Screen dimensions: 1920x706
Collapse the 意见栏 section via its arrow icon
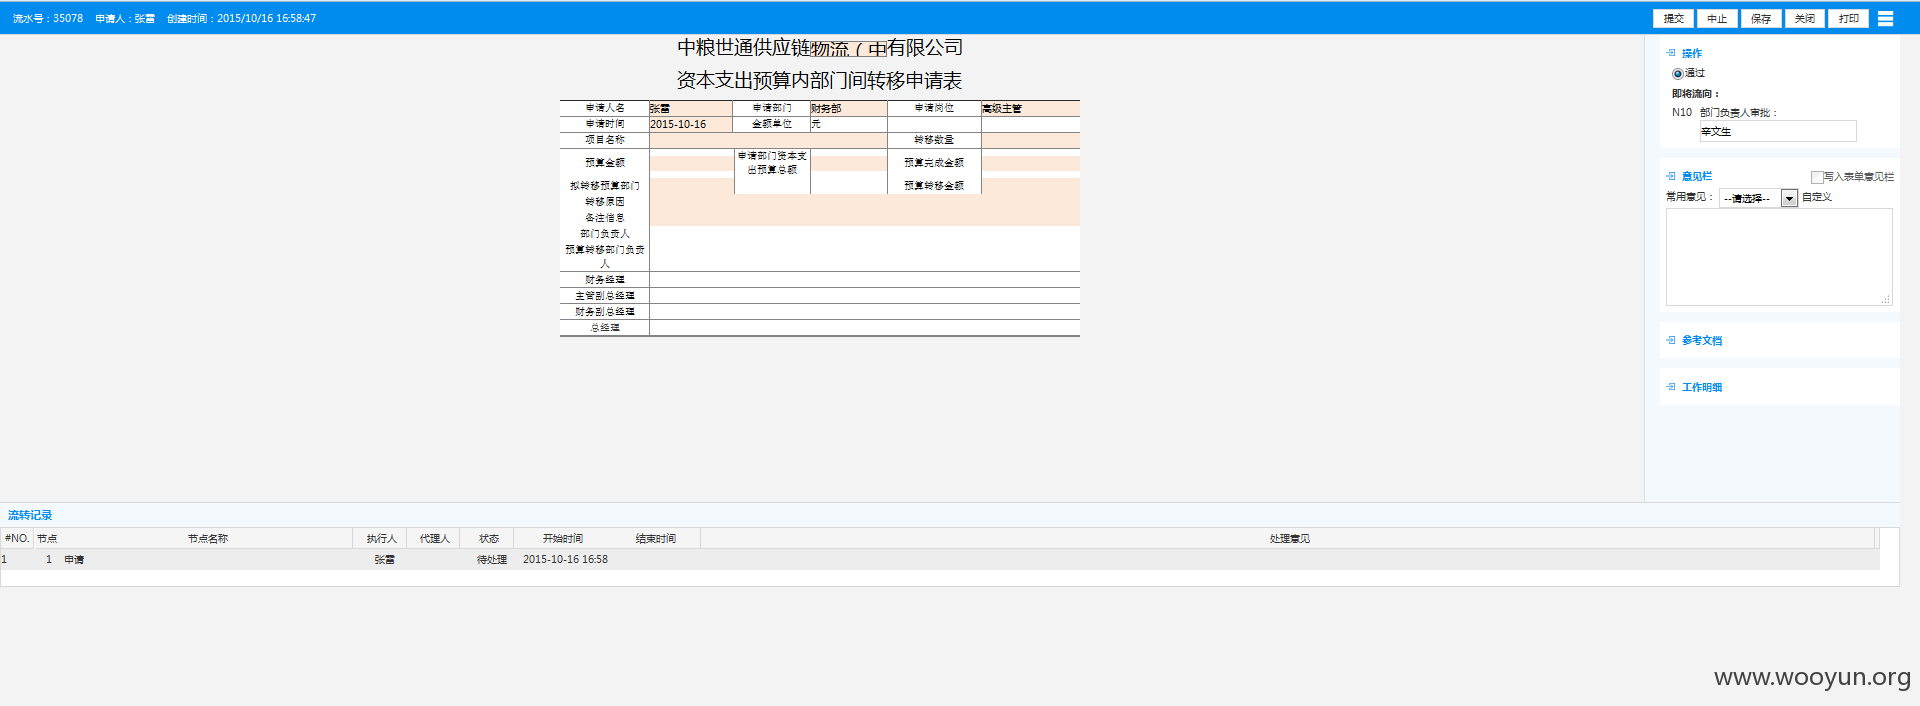[x=1671, y=176]
